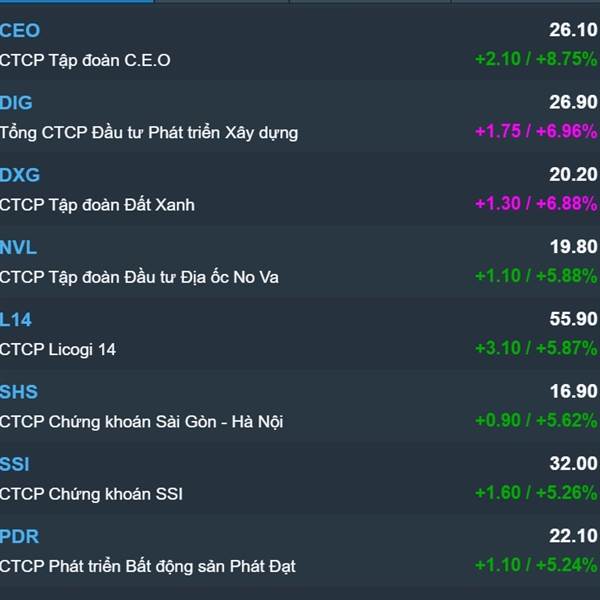Select the DXG ticker symbol
The image size is (600, 600).
(x=20, y=175)
